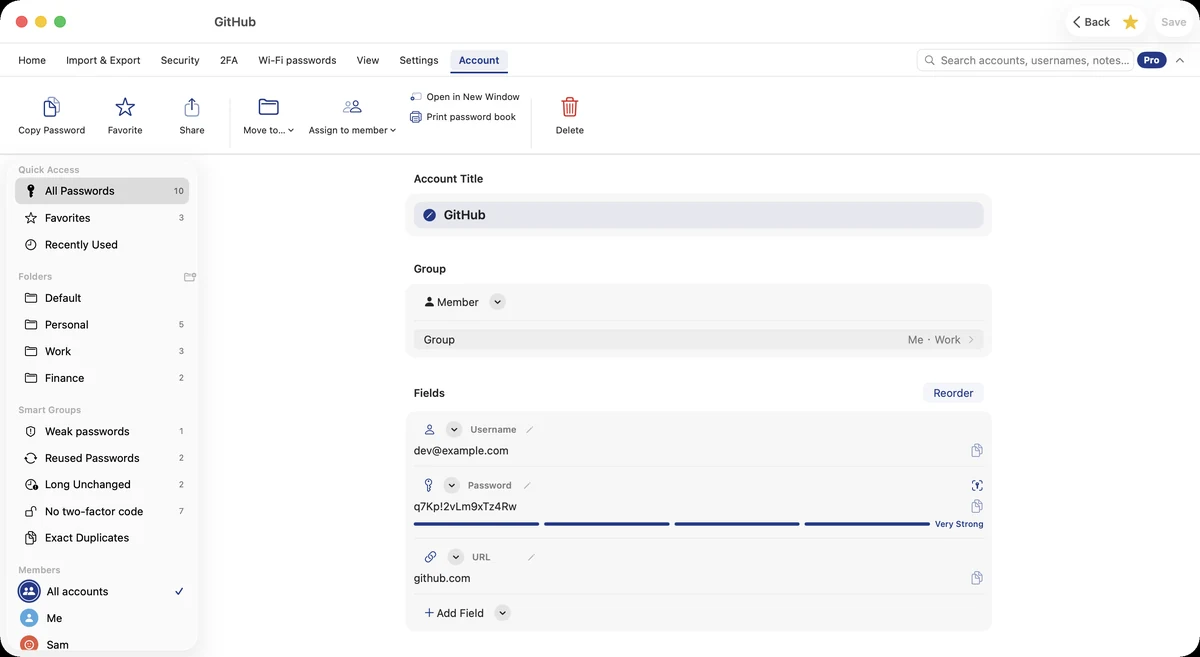Screen dimensions: 1200x657
Task: Show the No two-factor code group
Action: 102,512
